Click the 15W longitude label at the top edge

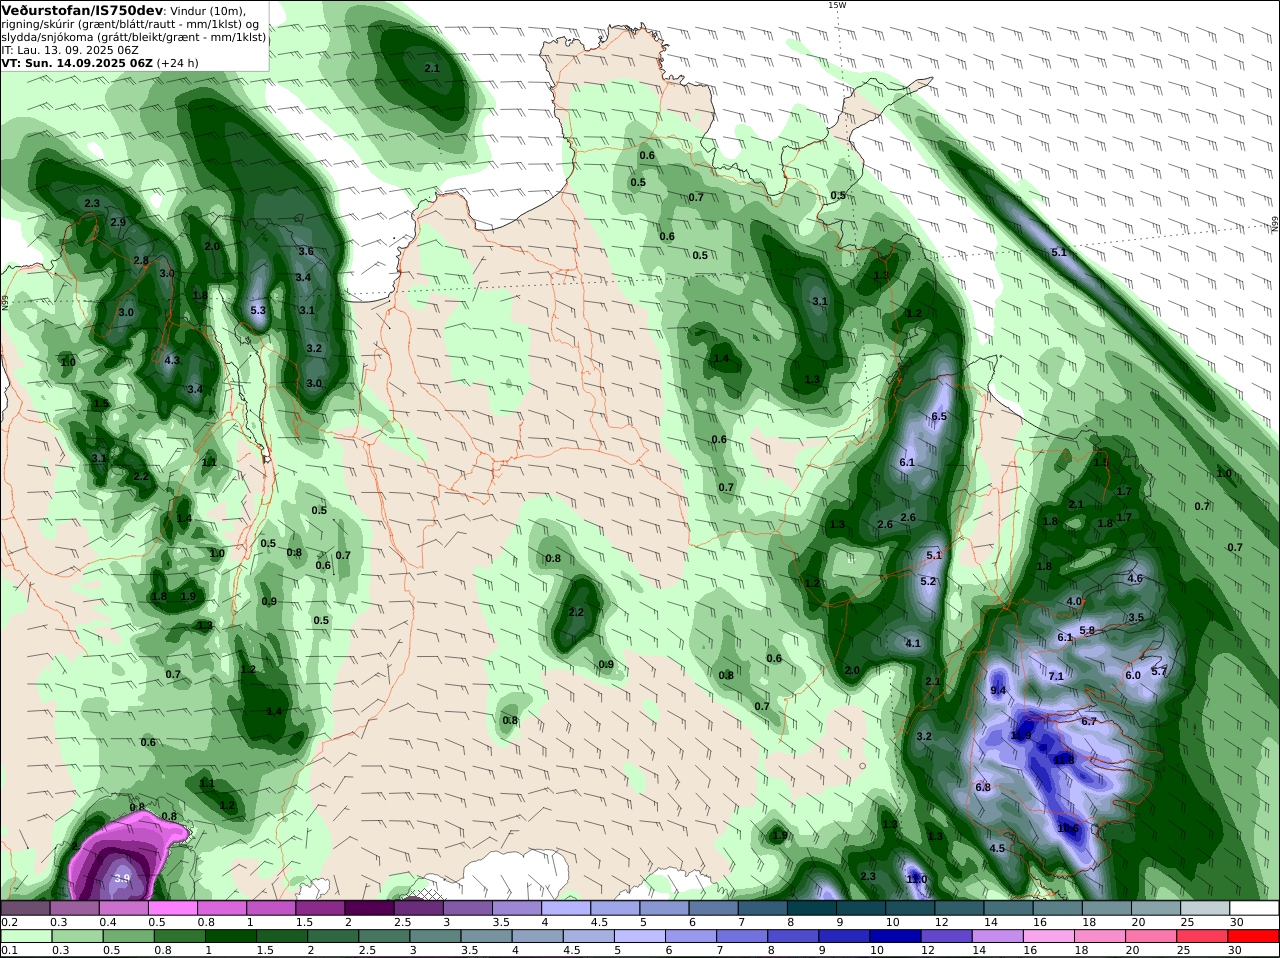[x=837, y=5]
